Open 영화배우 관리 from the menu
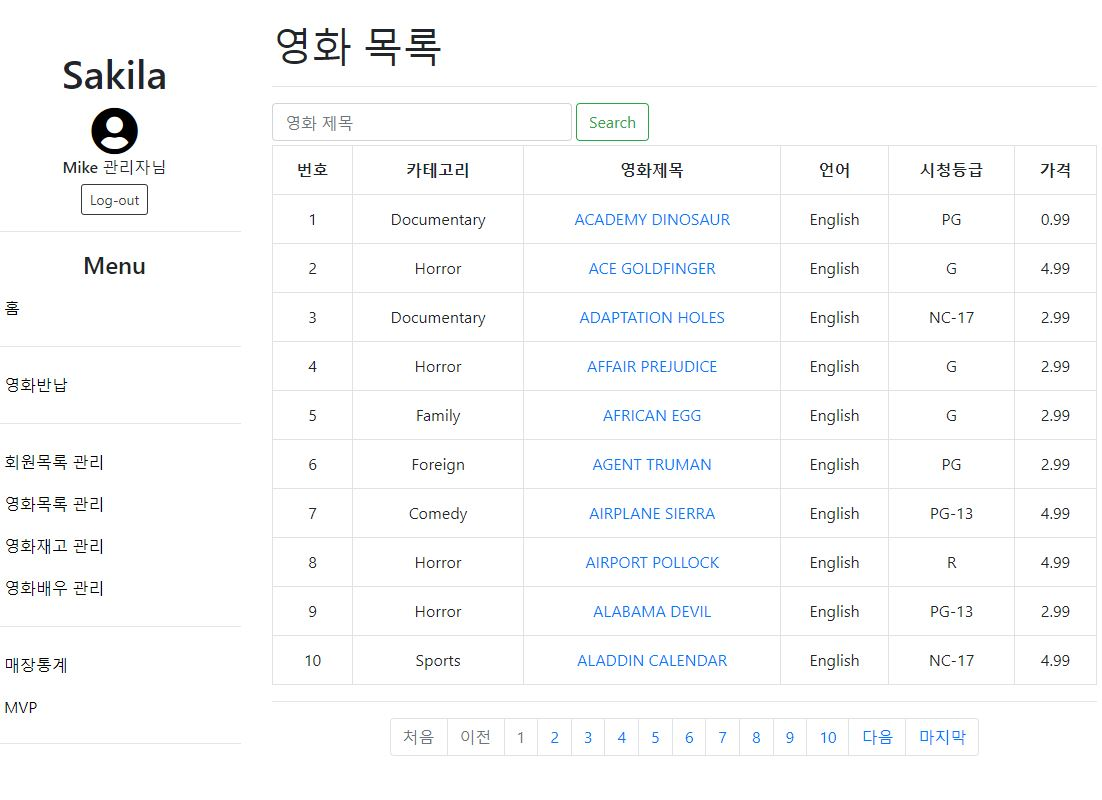 54,588
